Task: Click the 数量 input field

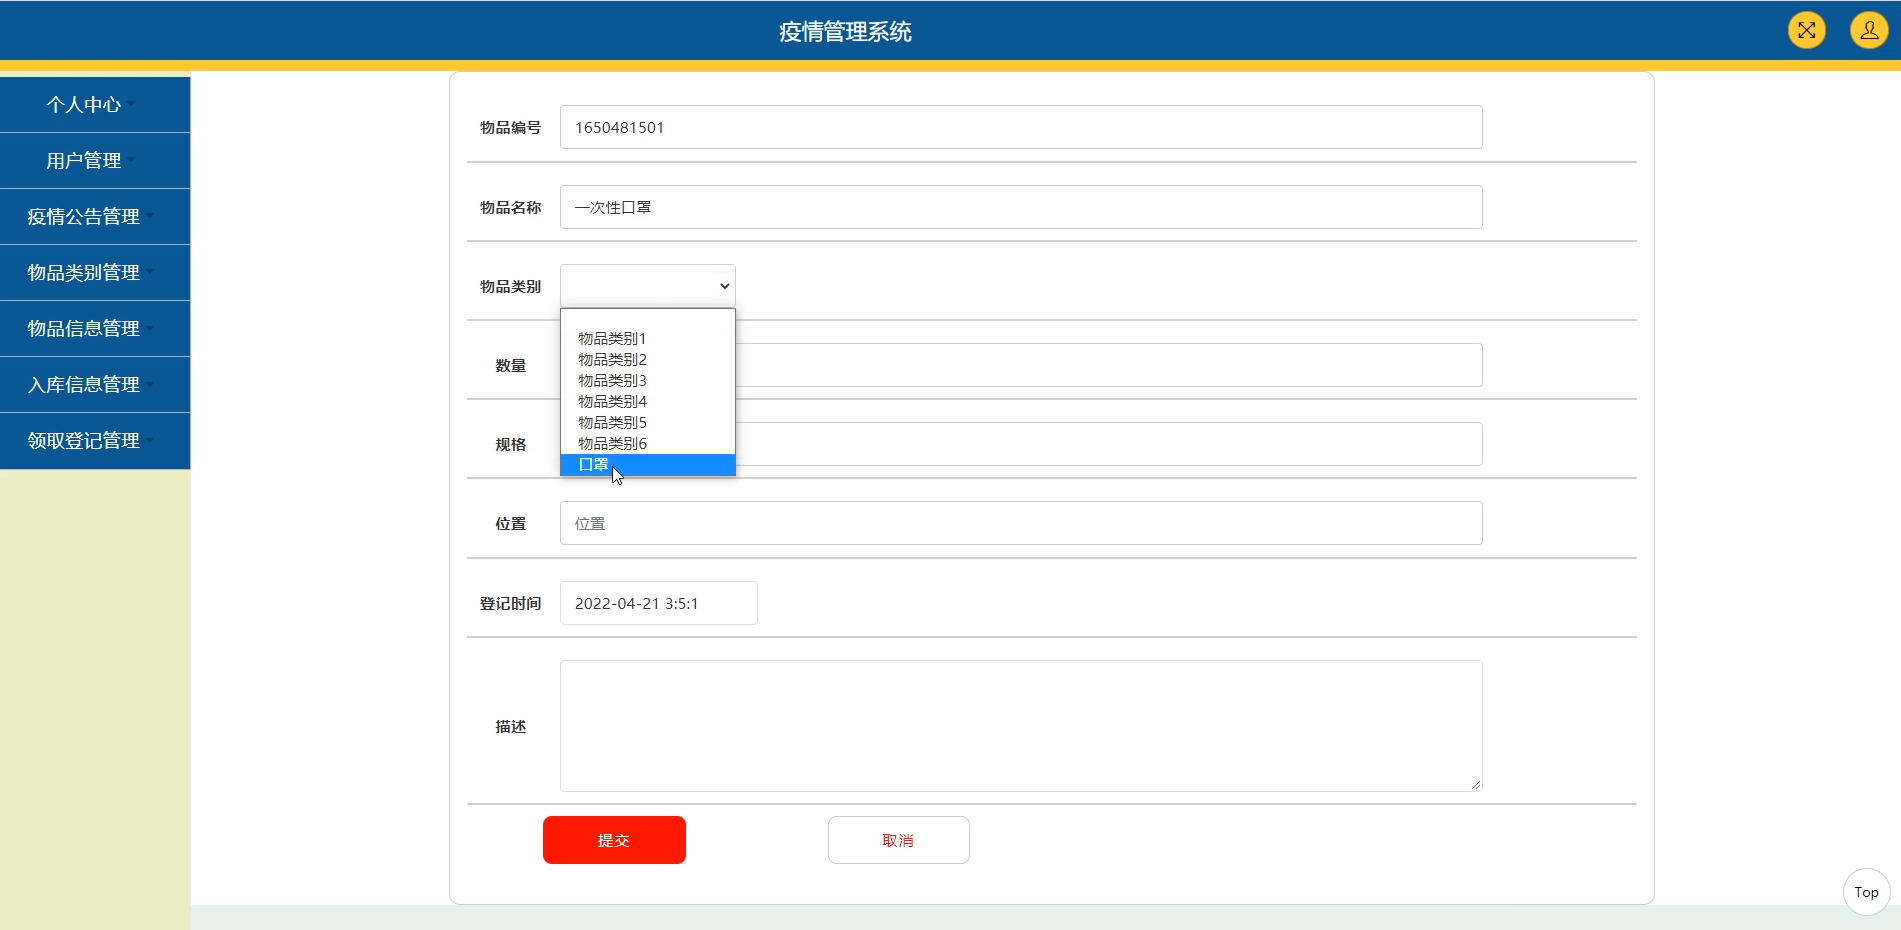Action: pyautogui.click(x=1109, y=365)
